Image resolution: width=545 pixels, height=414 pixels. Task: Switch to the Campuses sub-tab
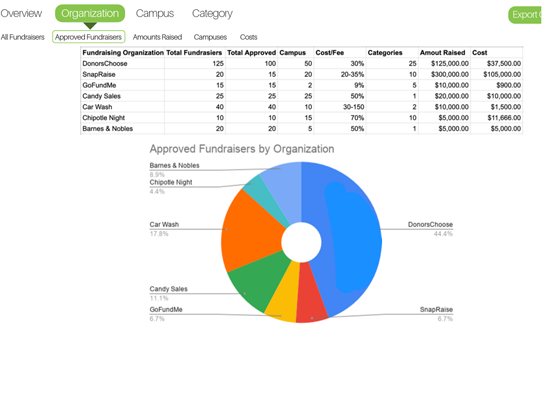coord(210,37)
